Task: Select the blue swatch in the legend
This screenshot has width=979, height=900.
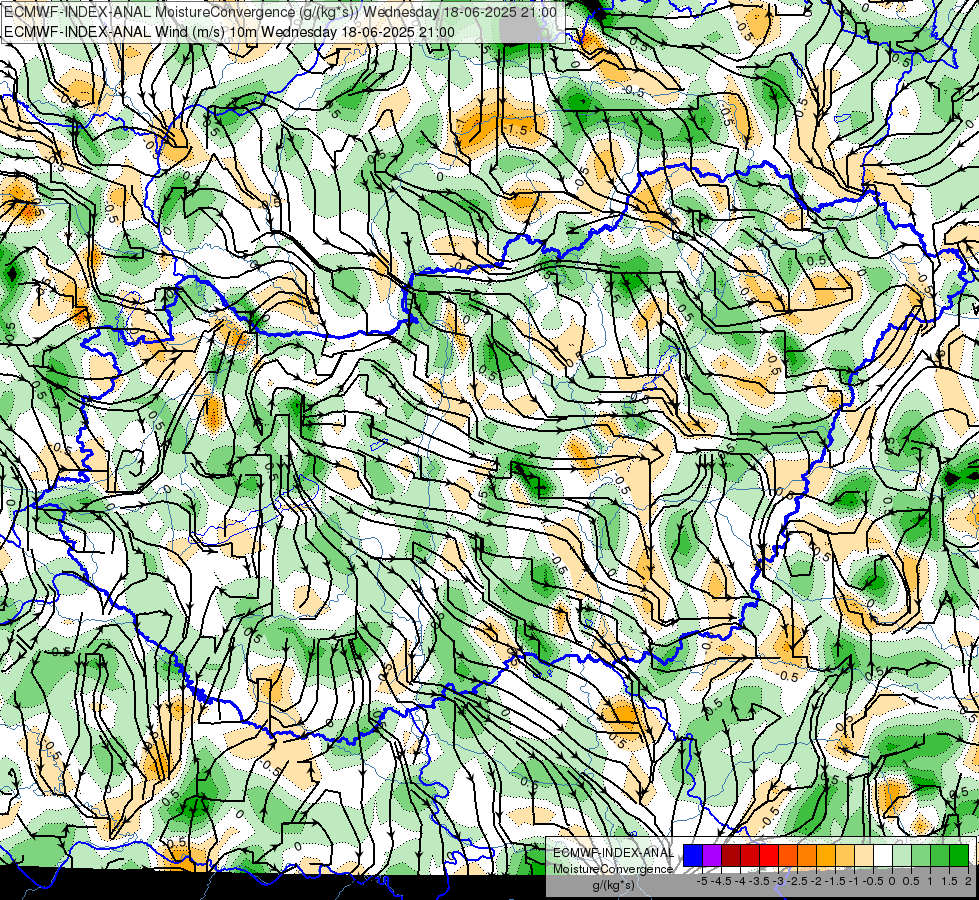Action: point(693,856)
